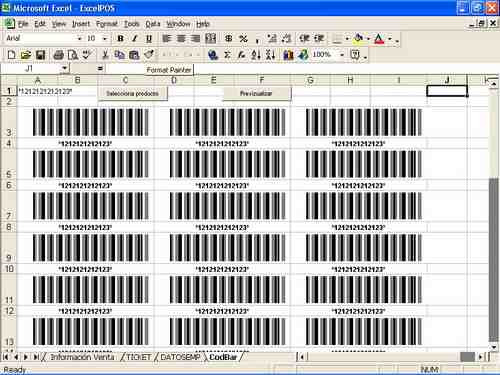Open Office Assistant help
Screen dimensions: 500x375
click(356, 55)
